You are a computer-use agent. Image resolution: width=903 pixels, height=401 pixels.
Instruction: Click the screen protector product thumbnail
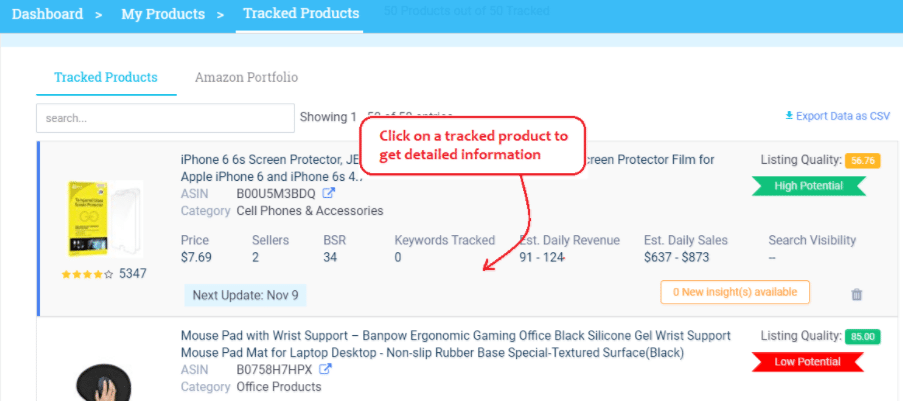[104, 220]
